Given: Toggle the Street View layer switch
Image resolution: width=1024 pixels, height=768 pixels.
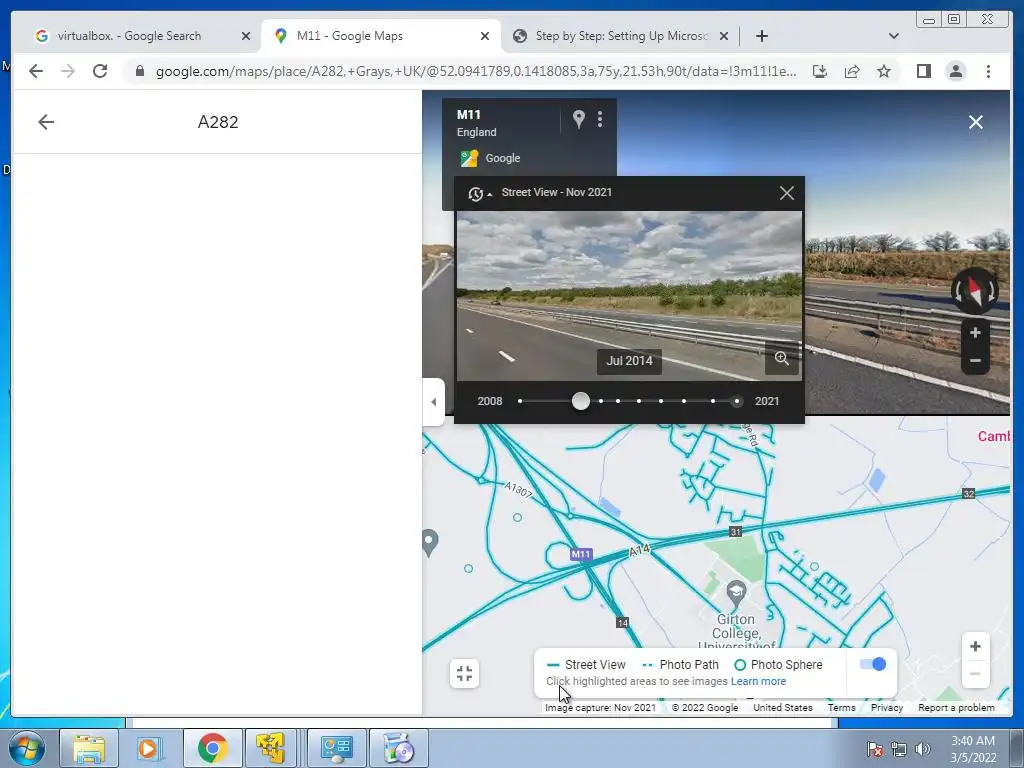Looking at the screenshot, I should point(872,664).
